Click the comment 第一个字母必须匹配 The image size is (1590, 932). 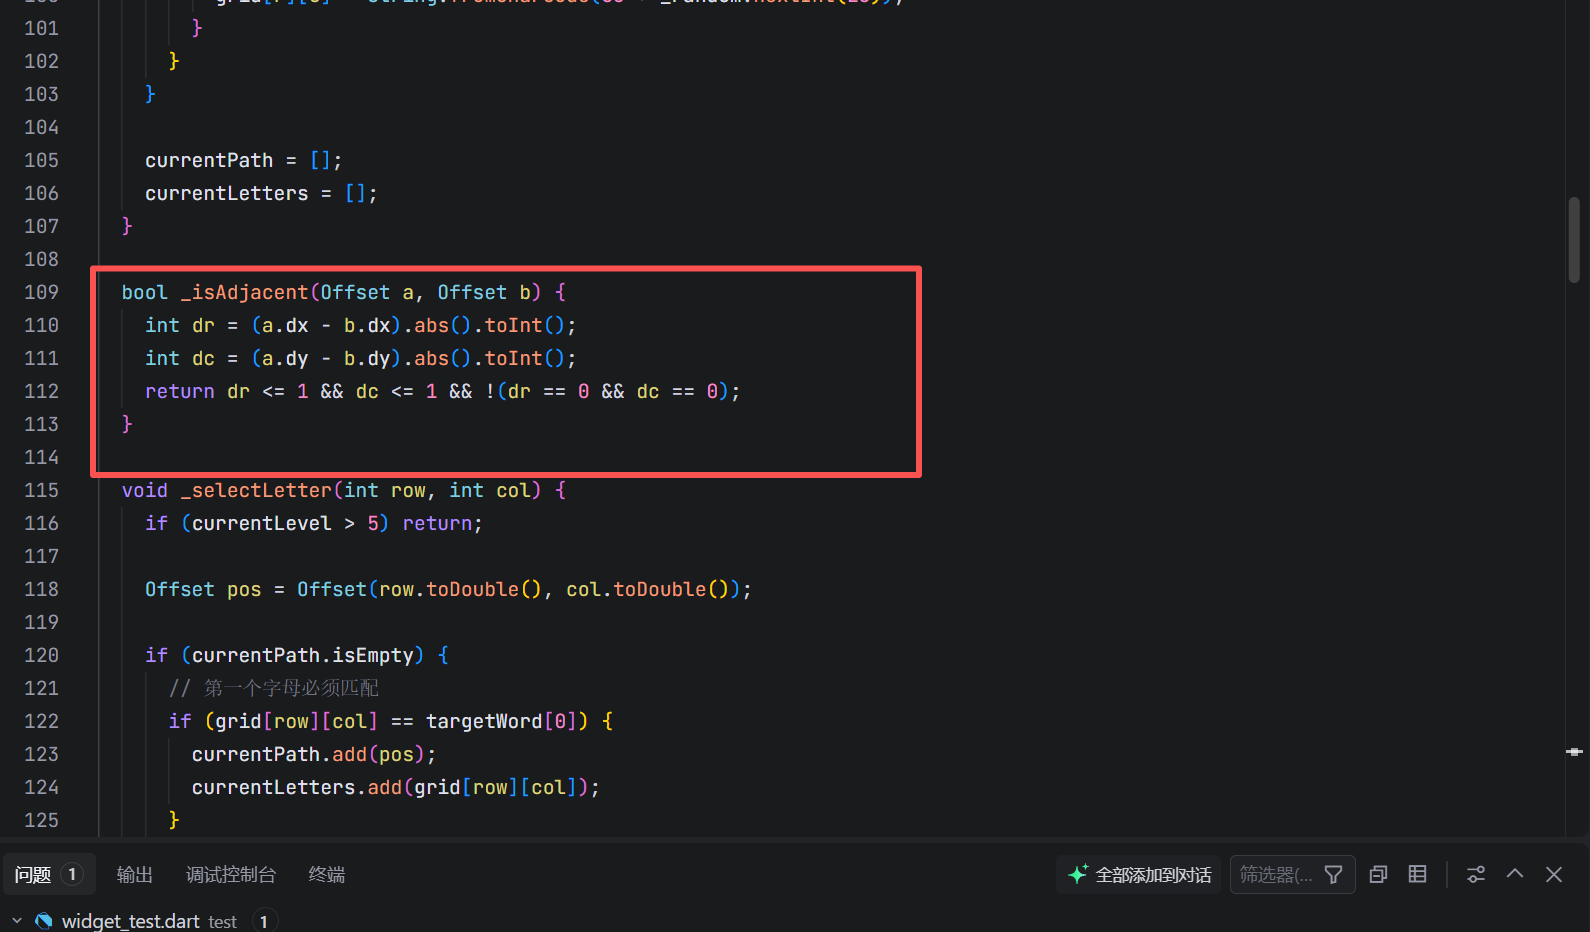pyautogui.click(x=291, y=688)
